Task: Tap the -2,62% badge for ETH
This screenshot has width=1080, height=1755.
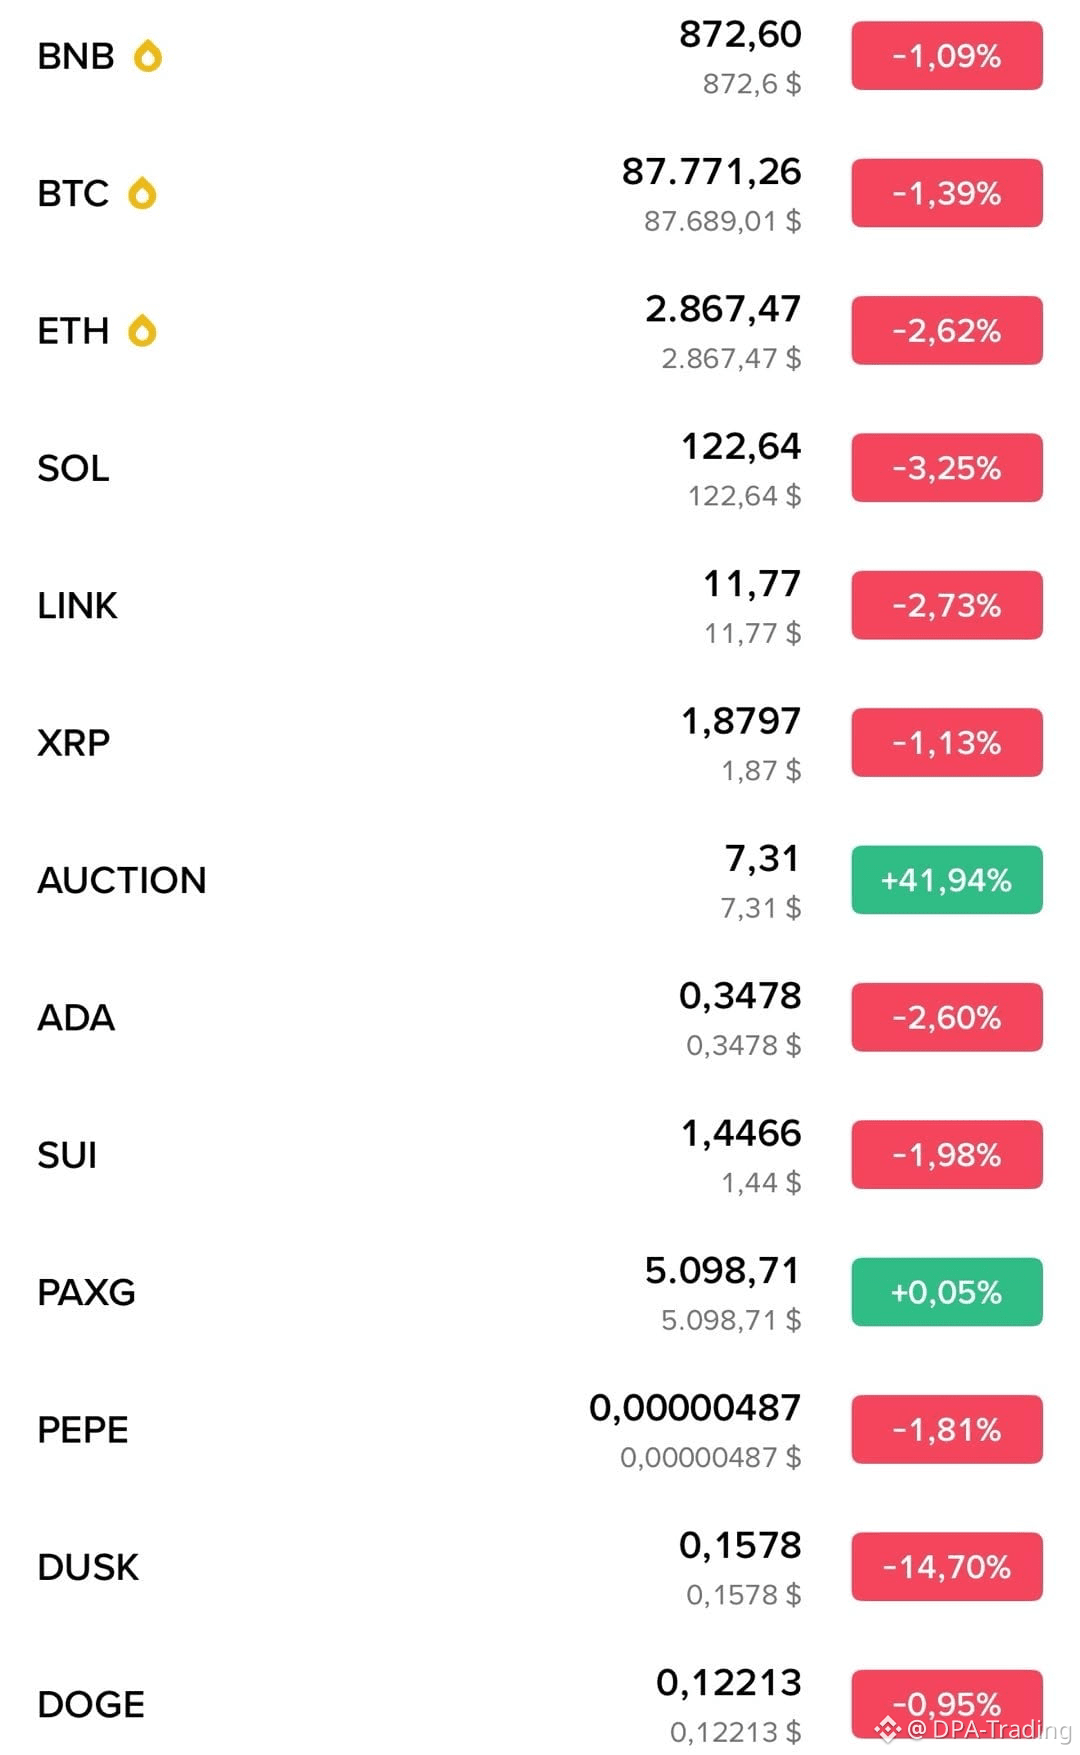Action: (x=947, y=331)
